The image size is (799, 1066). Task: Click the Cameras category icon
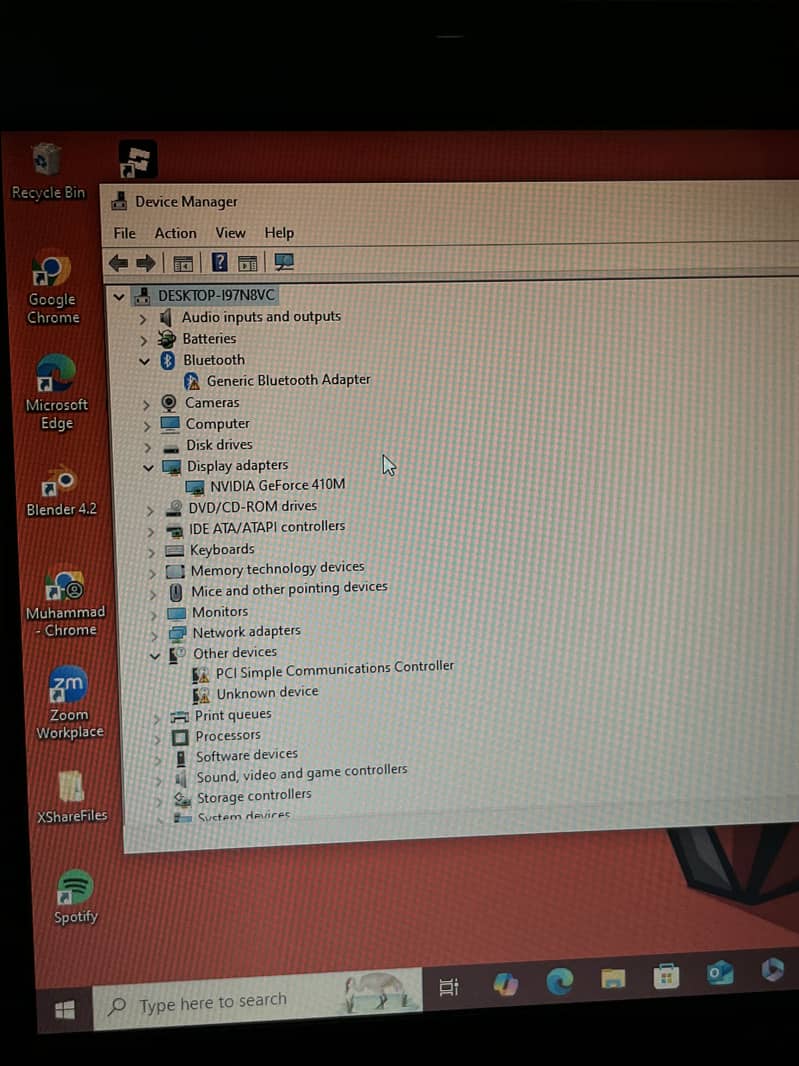tap(169, 403)
